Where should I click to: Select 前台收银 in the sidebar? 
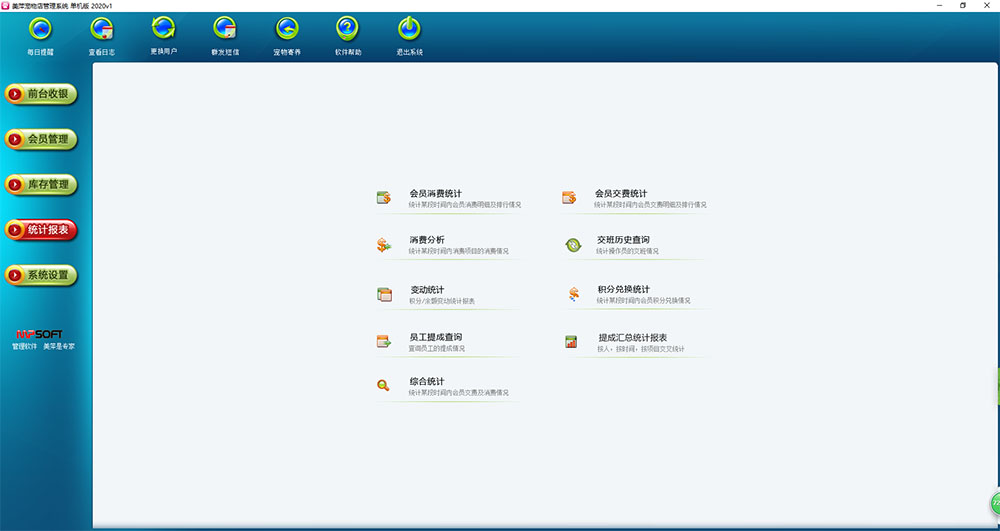[41, 94]
